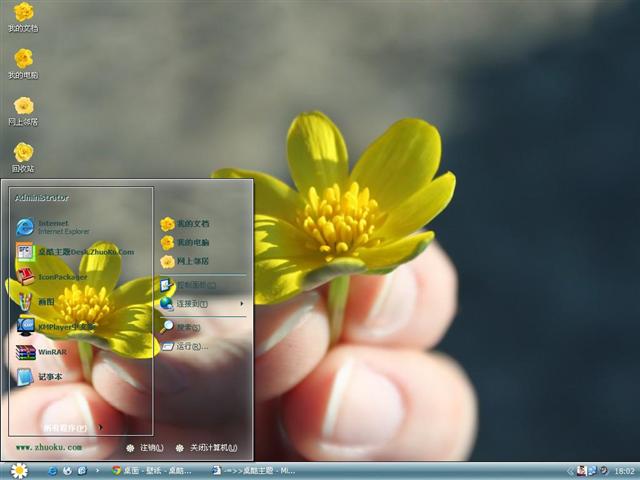Expand the quick launch overflow chevron

97,471
